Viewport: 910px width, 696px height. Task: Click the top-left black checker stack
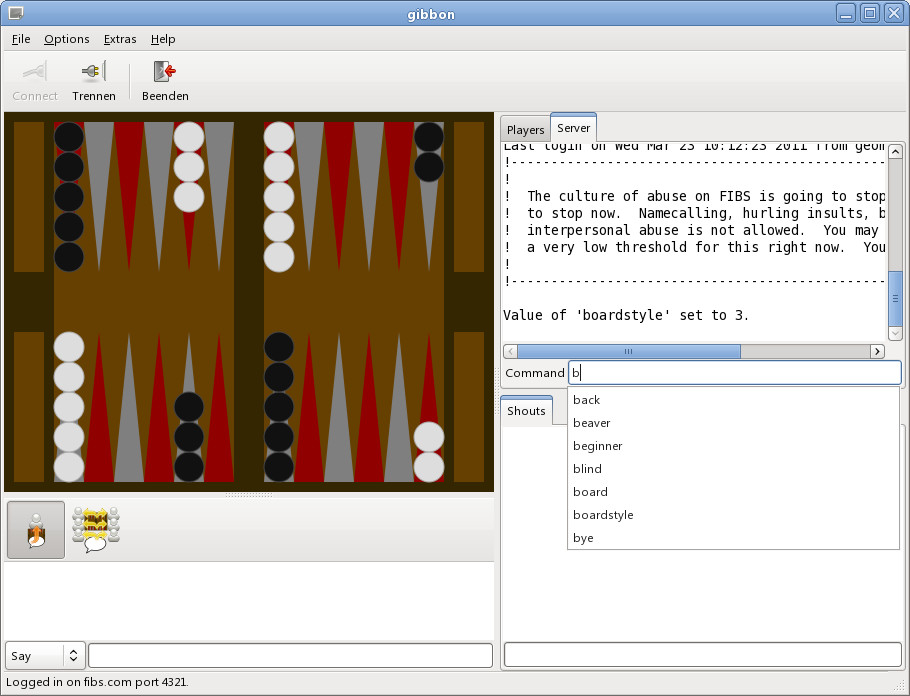69,197
